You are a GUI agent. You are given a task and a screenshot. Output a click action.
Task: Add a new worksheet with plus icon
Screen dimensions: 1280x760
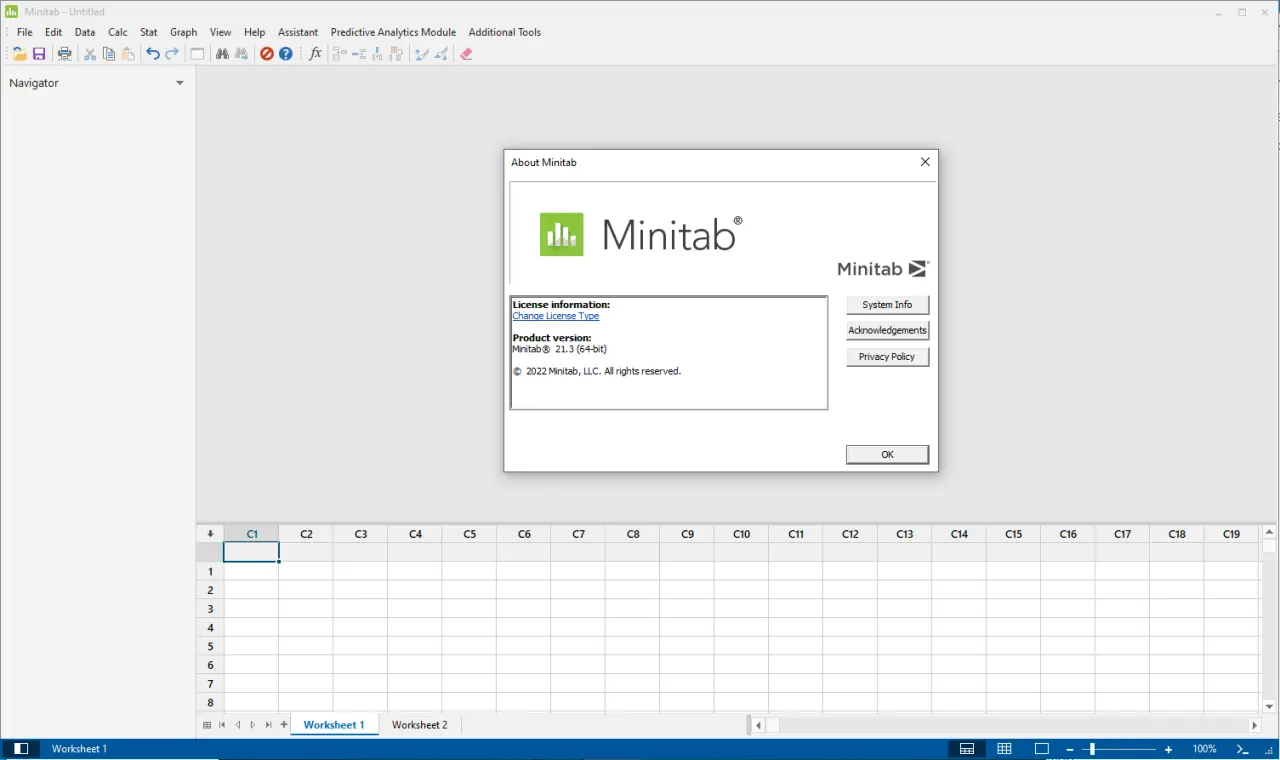coord(284,725)
